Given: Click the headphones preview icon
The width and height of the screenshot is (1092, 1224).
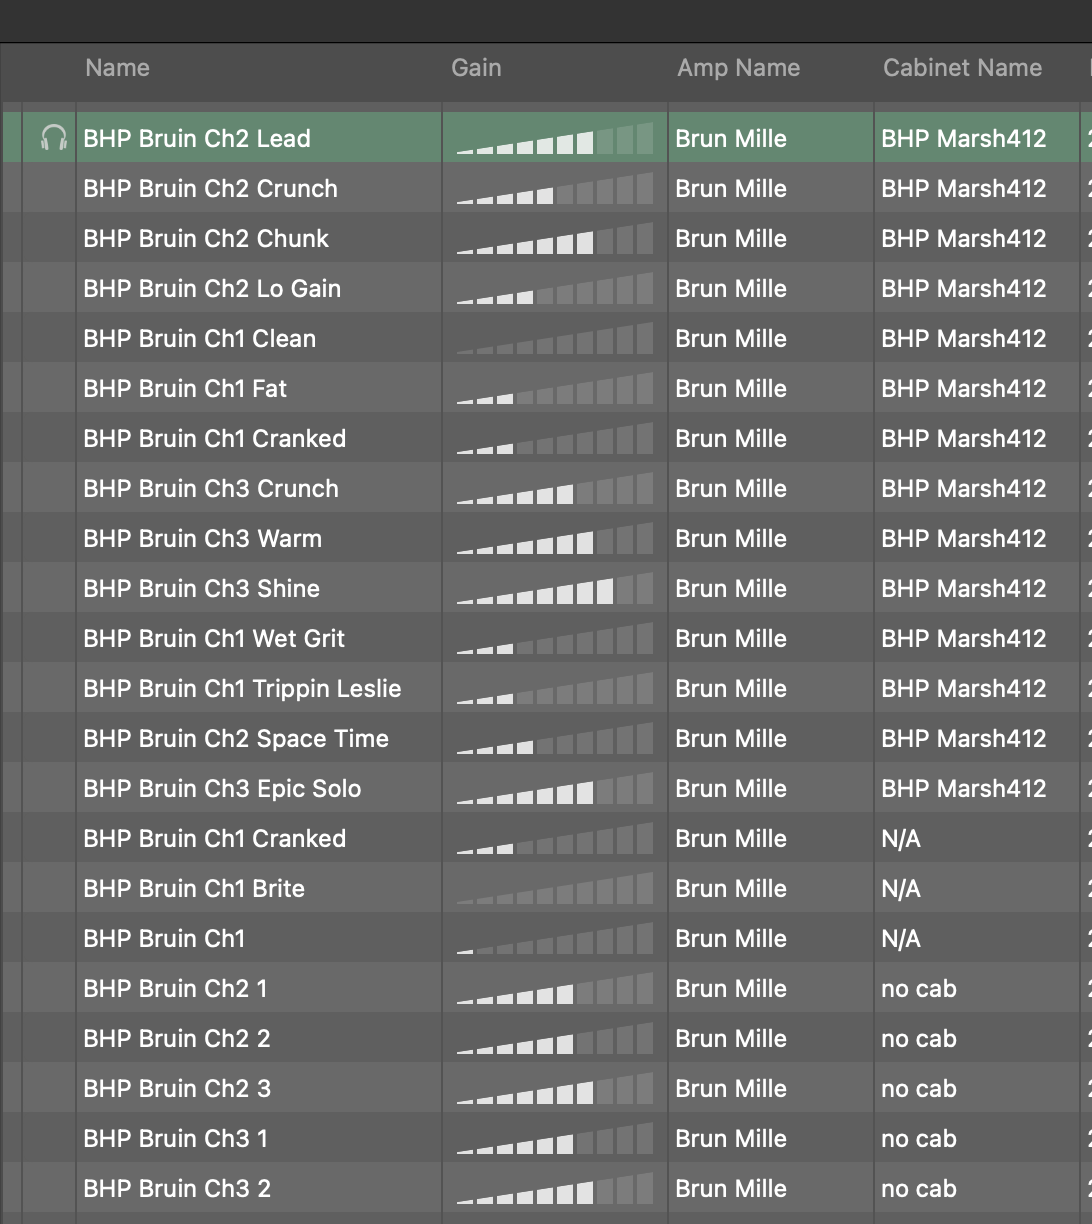Looking at the screenshot, I should [53, 138].
